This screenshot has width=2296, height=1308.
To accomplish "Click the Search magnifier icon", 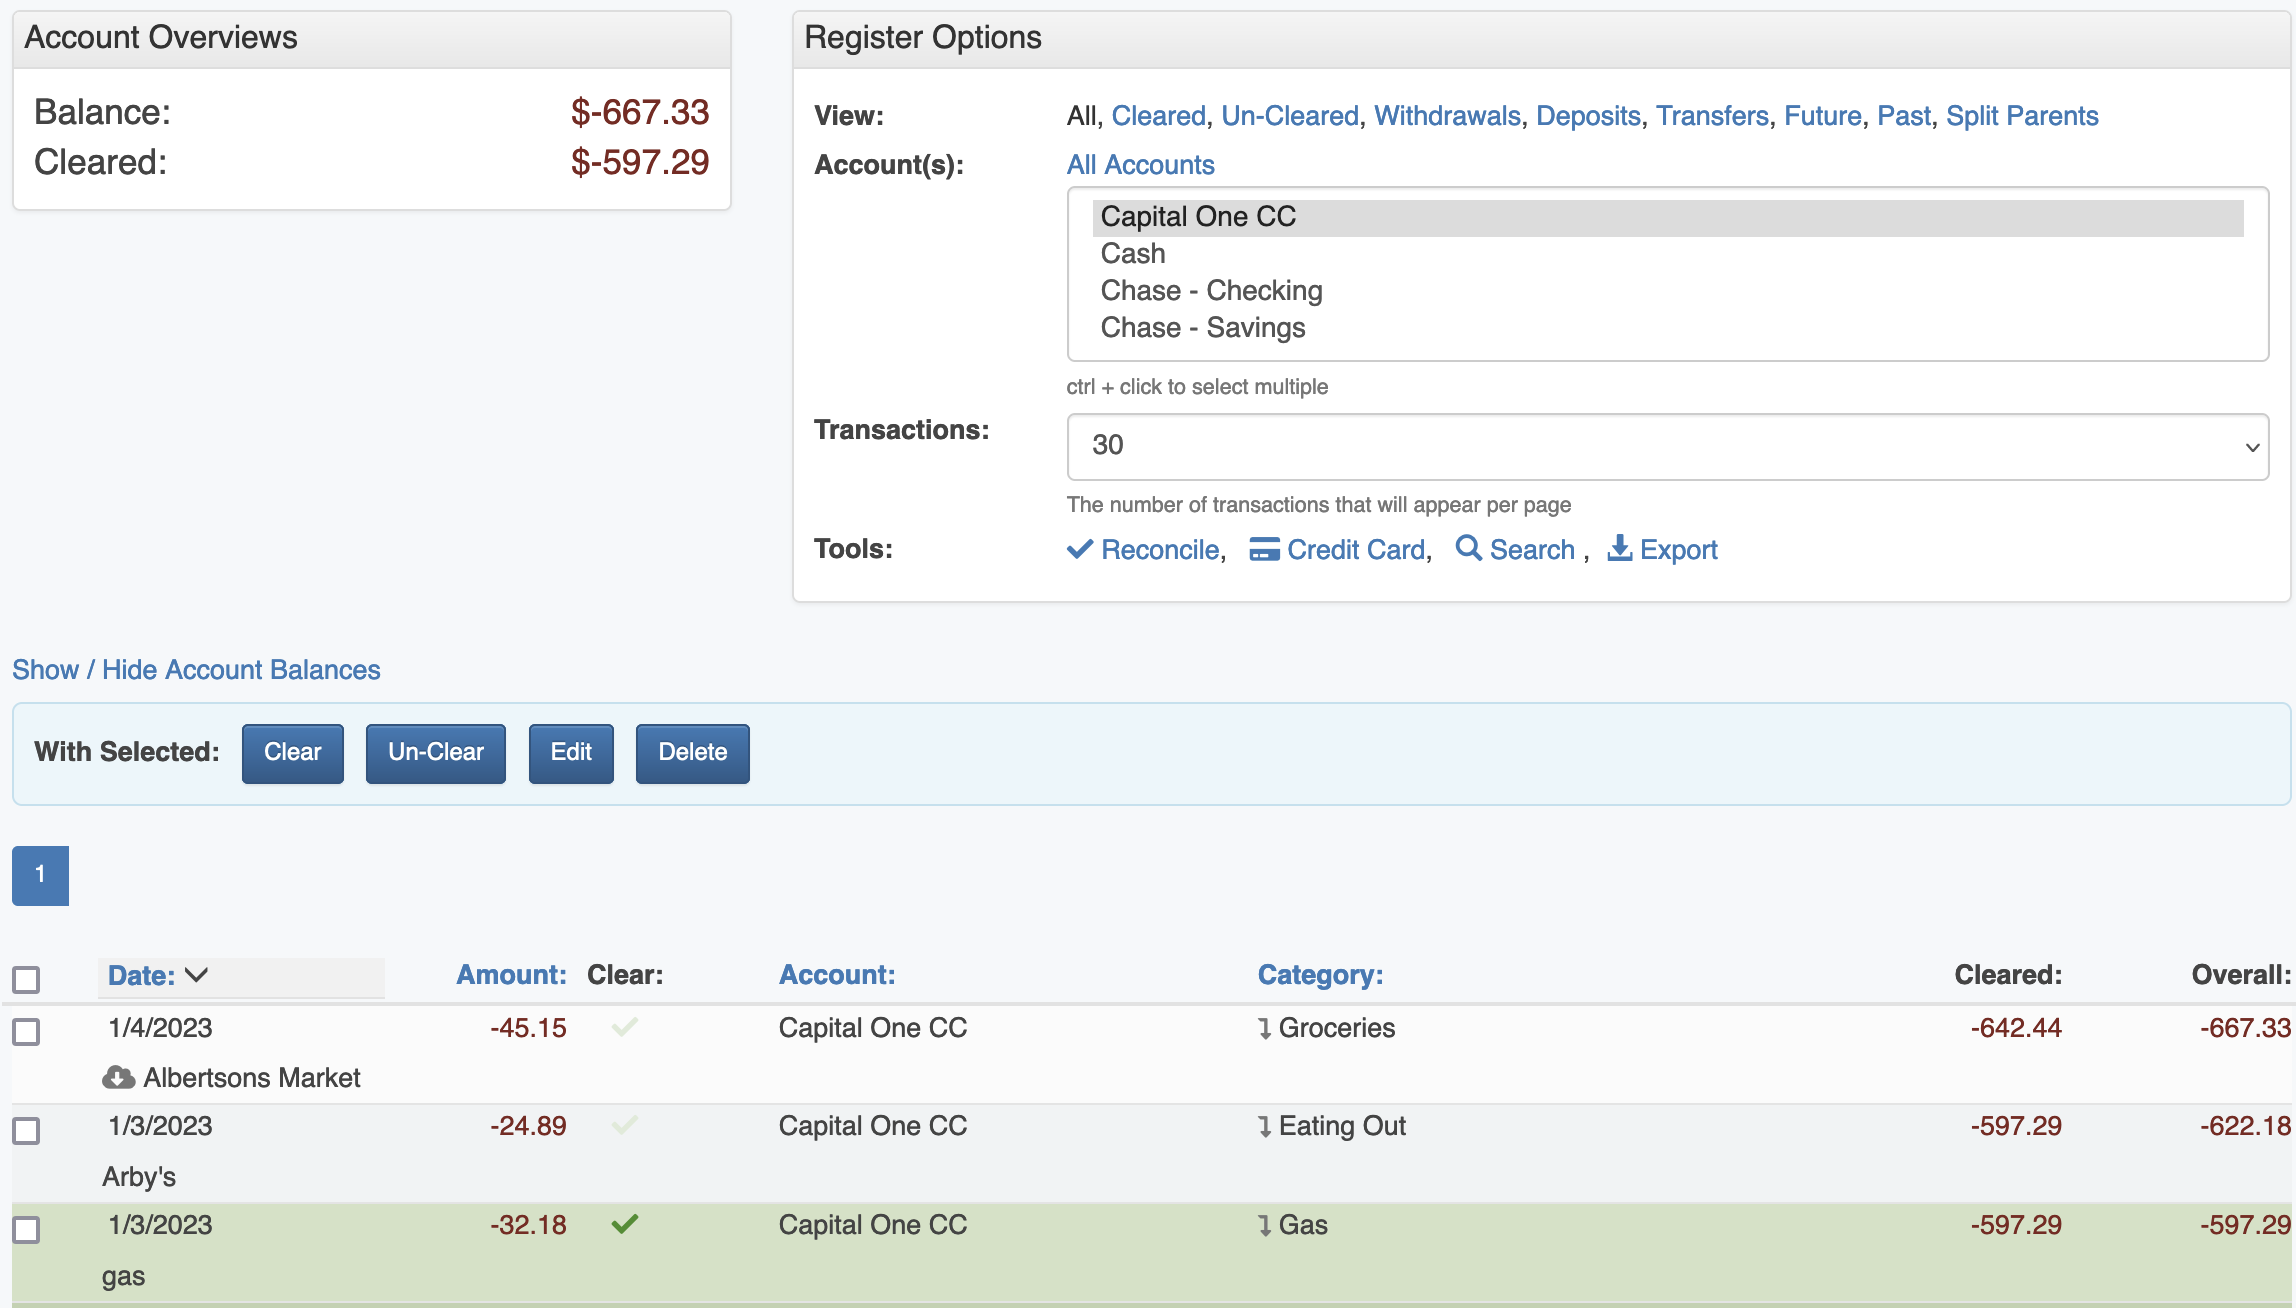I will [1468, 548].
